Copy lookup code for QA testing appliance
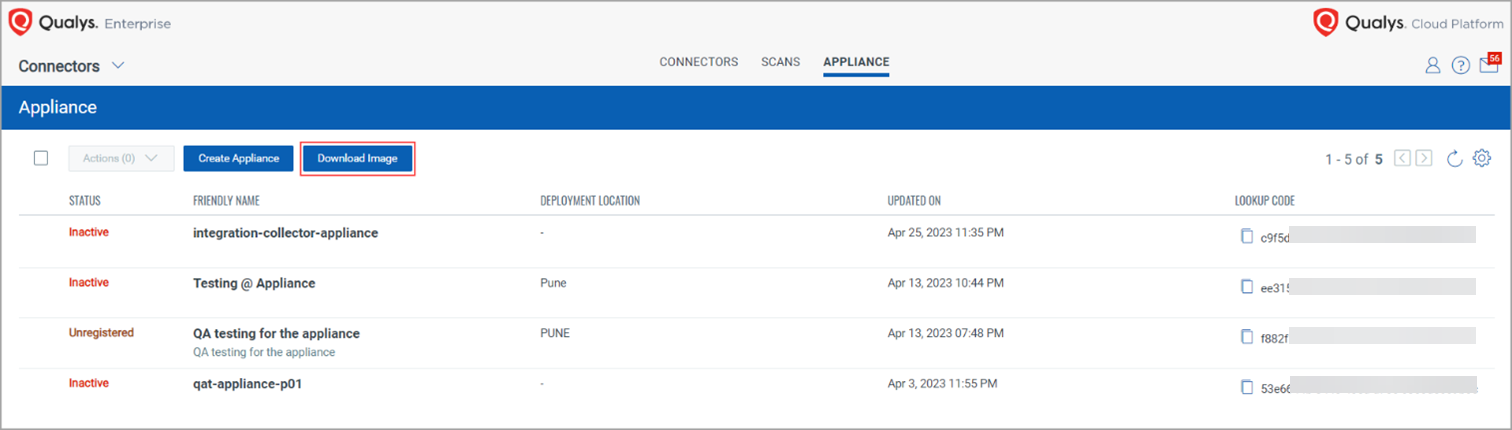Screen dimensions: 1512x430 (1246, 337)
